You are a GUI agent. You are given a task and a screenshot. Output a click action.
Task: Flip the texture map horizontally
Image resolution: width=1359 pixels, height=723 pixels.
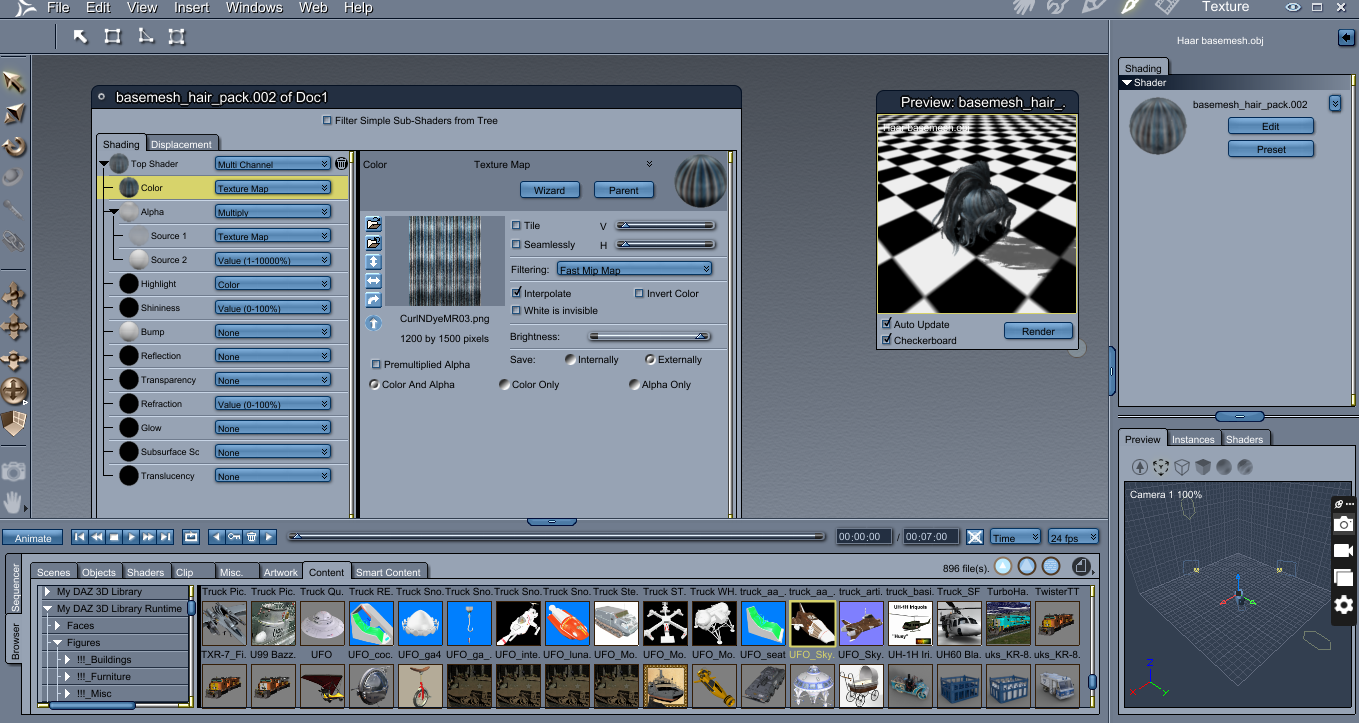point(374,281)
